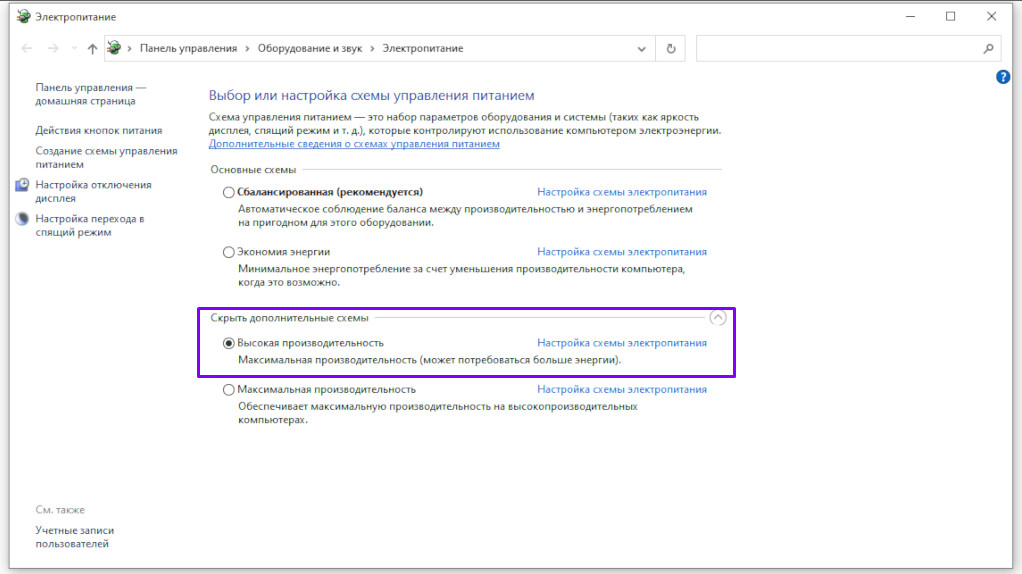Open Настройка отключения дисплея link
The width and height of the screenshot is (1022, 574).
click(93, 191)
